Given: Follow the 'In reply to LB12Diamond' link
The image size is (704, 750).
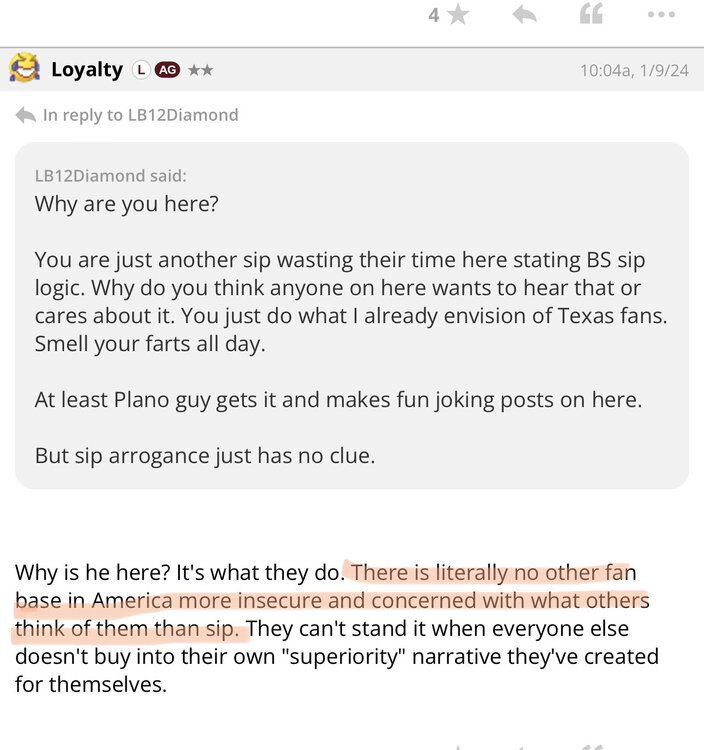Looking at the screenshot, I should (x=140, y=115).
